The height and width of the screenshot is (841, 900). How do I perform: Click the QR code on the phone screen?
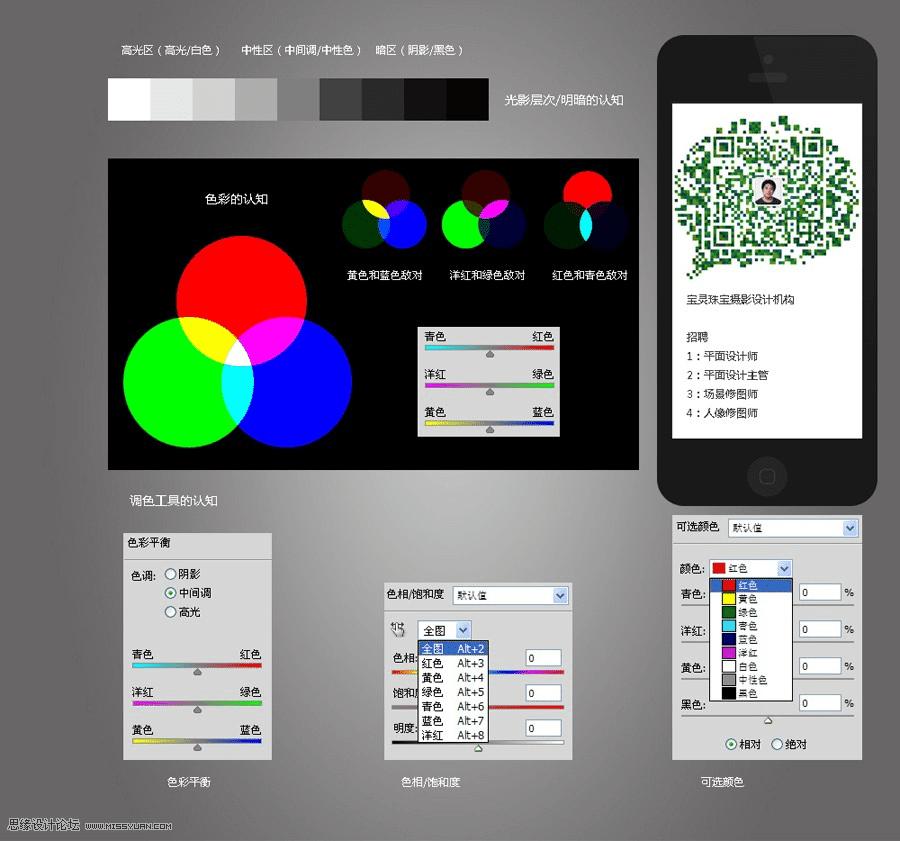[767, 197]
